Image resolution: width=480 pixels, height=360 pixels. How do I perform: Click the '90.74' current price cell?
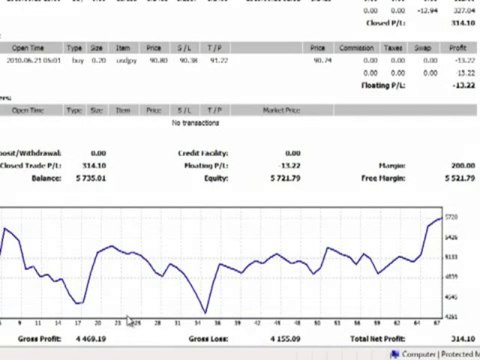click(322, 60)
